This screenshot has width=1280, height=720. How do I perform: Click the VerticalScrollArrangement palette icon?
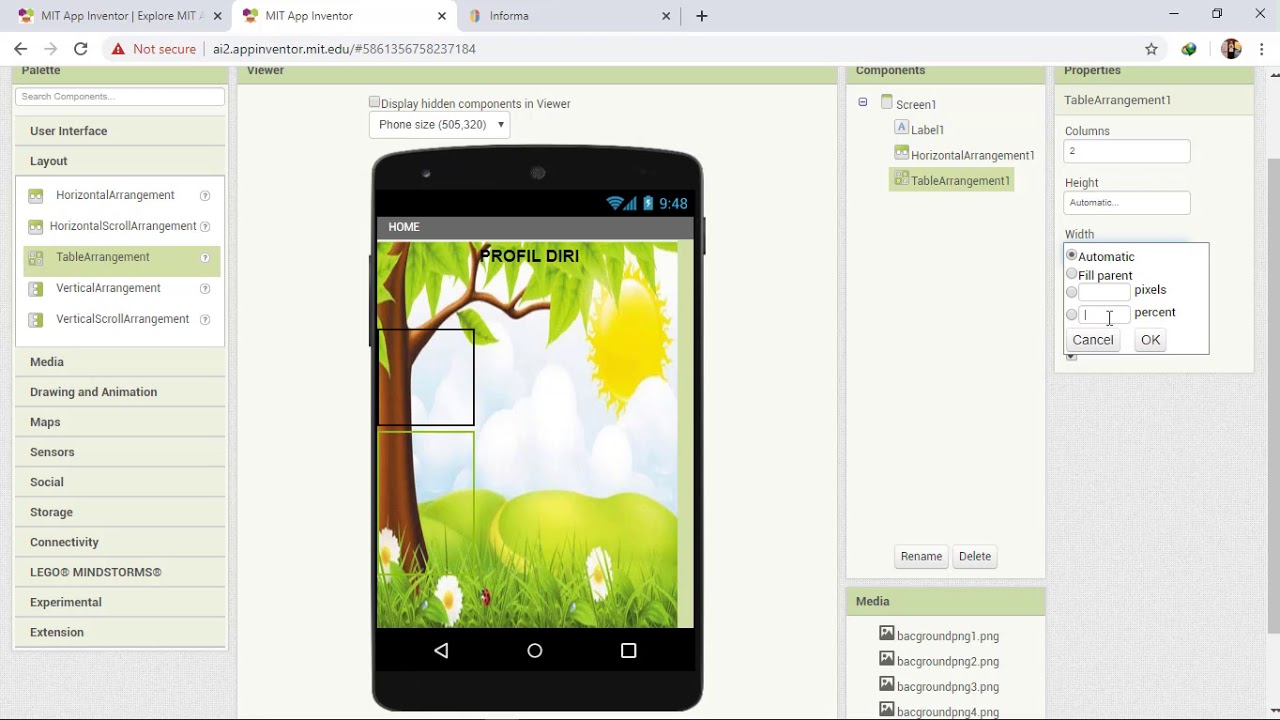(36, 320)
